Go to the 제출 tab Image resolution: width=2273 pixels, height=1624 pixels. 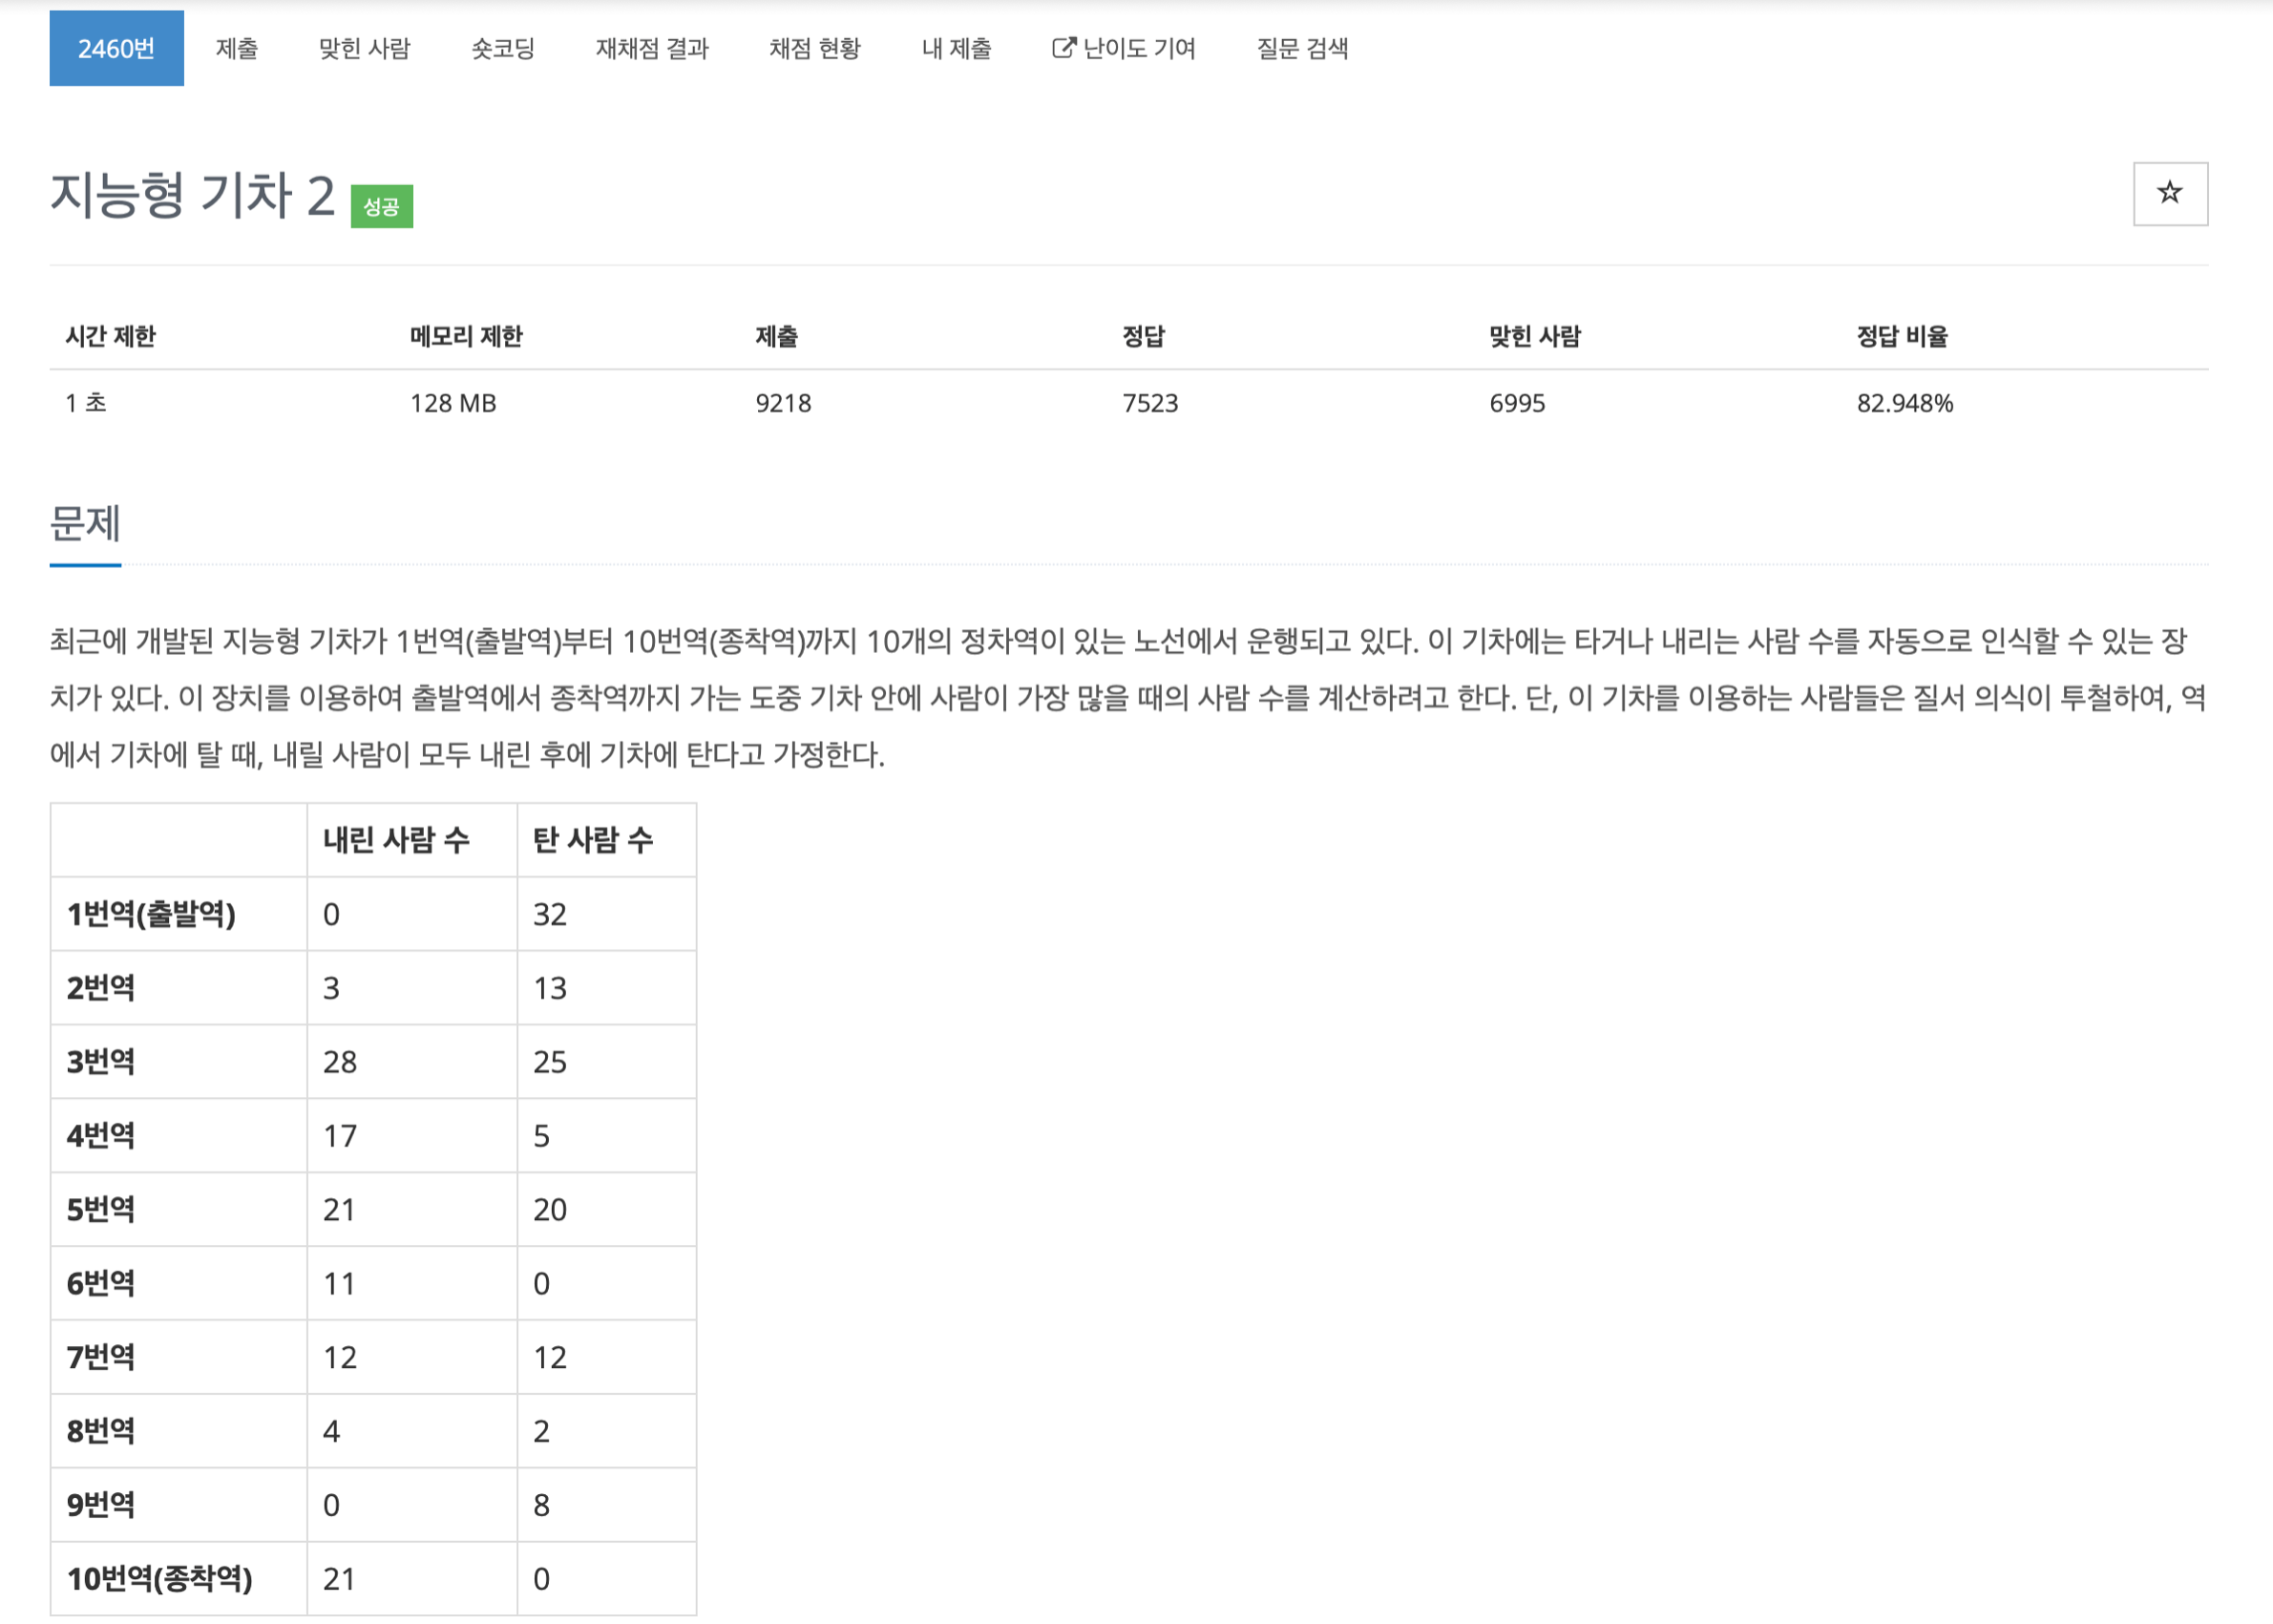pyautogui.click(x=237, y=48)
